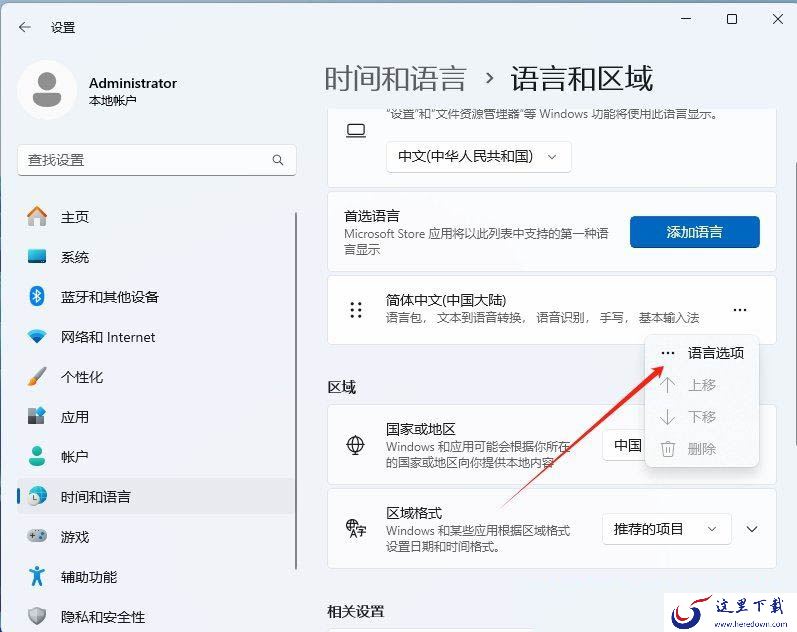Open 游戏 in the sidebar
The image size is (797, 632).
(x=156, y=536)
